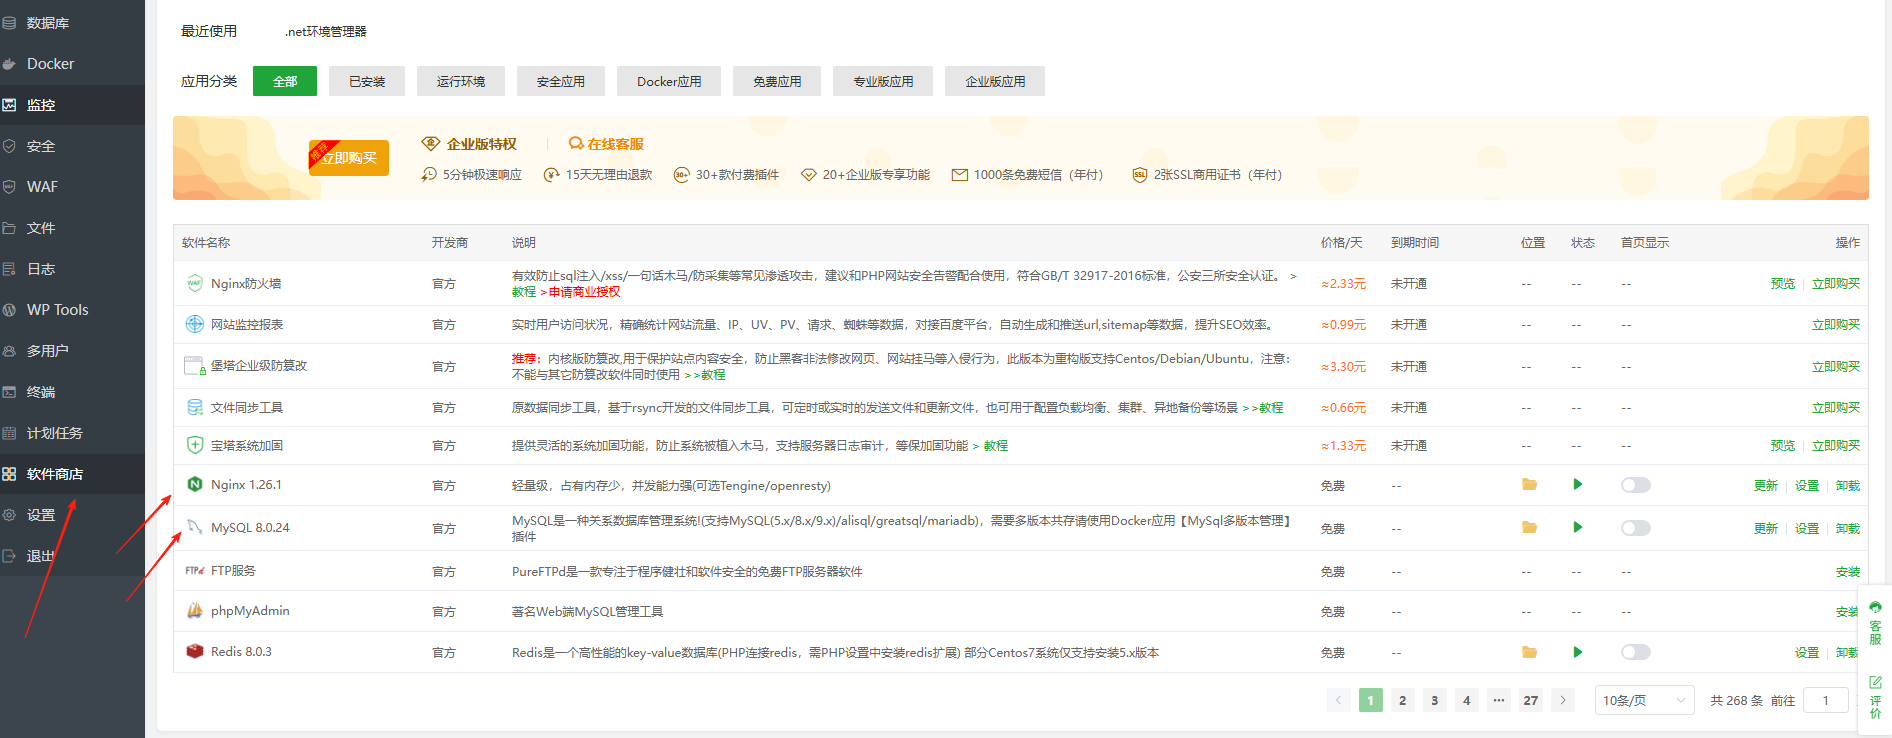This screenshot has width=1892, height=738.
Task: Click the 安全 sidebar shield icon
Action: point(9,146)
